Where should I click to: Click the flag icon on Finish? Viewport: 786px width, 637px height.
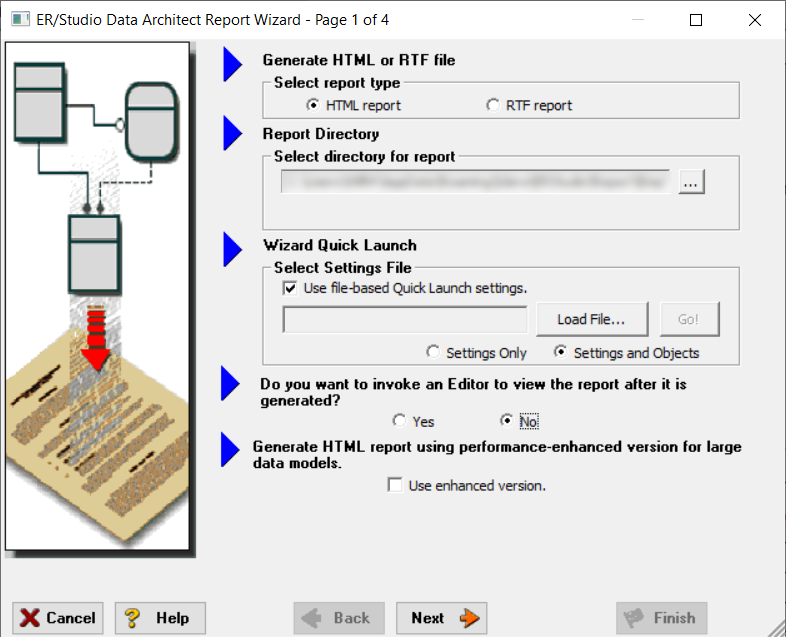(633, 618)
